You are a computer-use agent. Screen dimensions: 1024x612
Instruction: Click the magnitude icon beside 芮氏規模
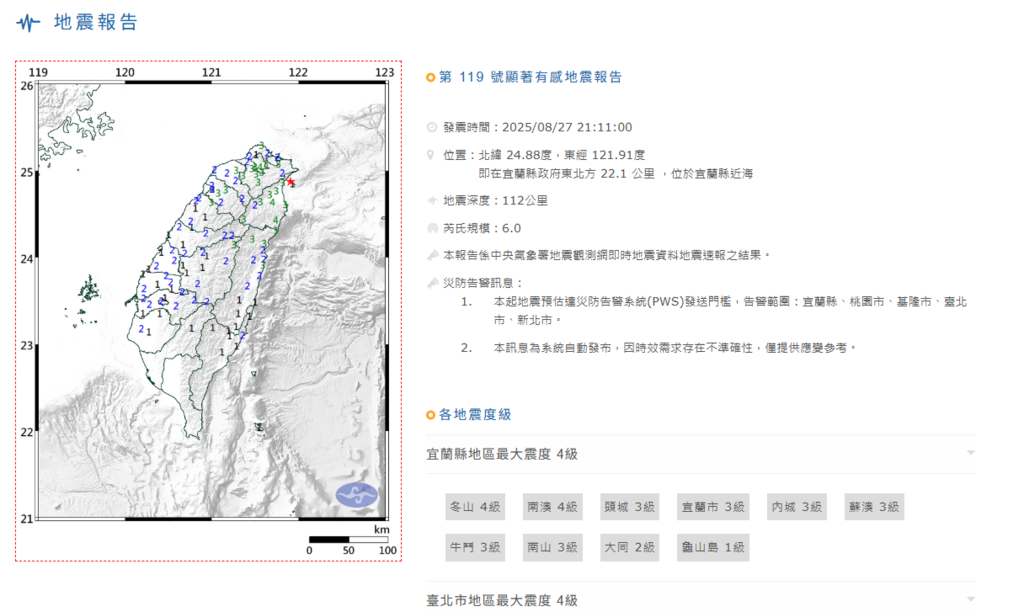[x=431, y=228]
